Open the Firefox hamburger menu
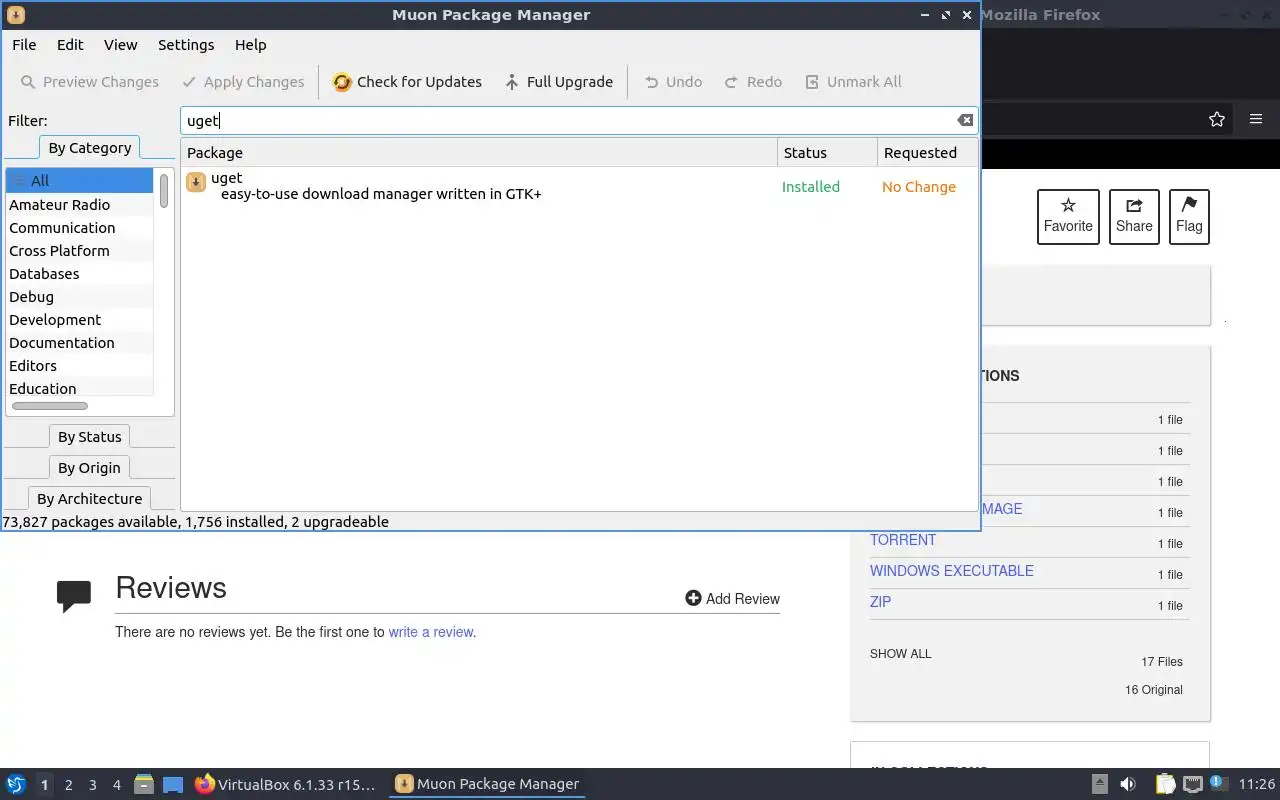1280x800 pixels. pyautogui.click(x=1256, y=119)
